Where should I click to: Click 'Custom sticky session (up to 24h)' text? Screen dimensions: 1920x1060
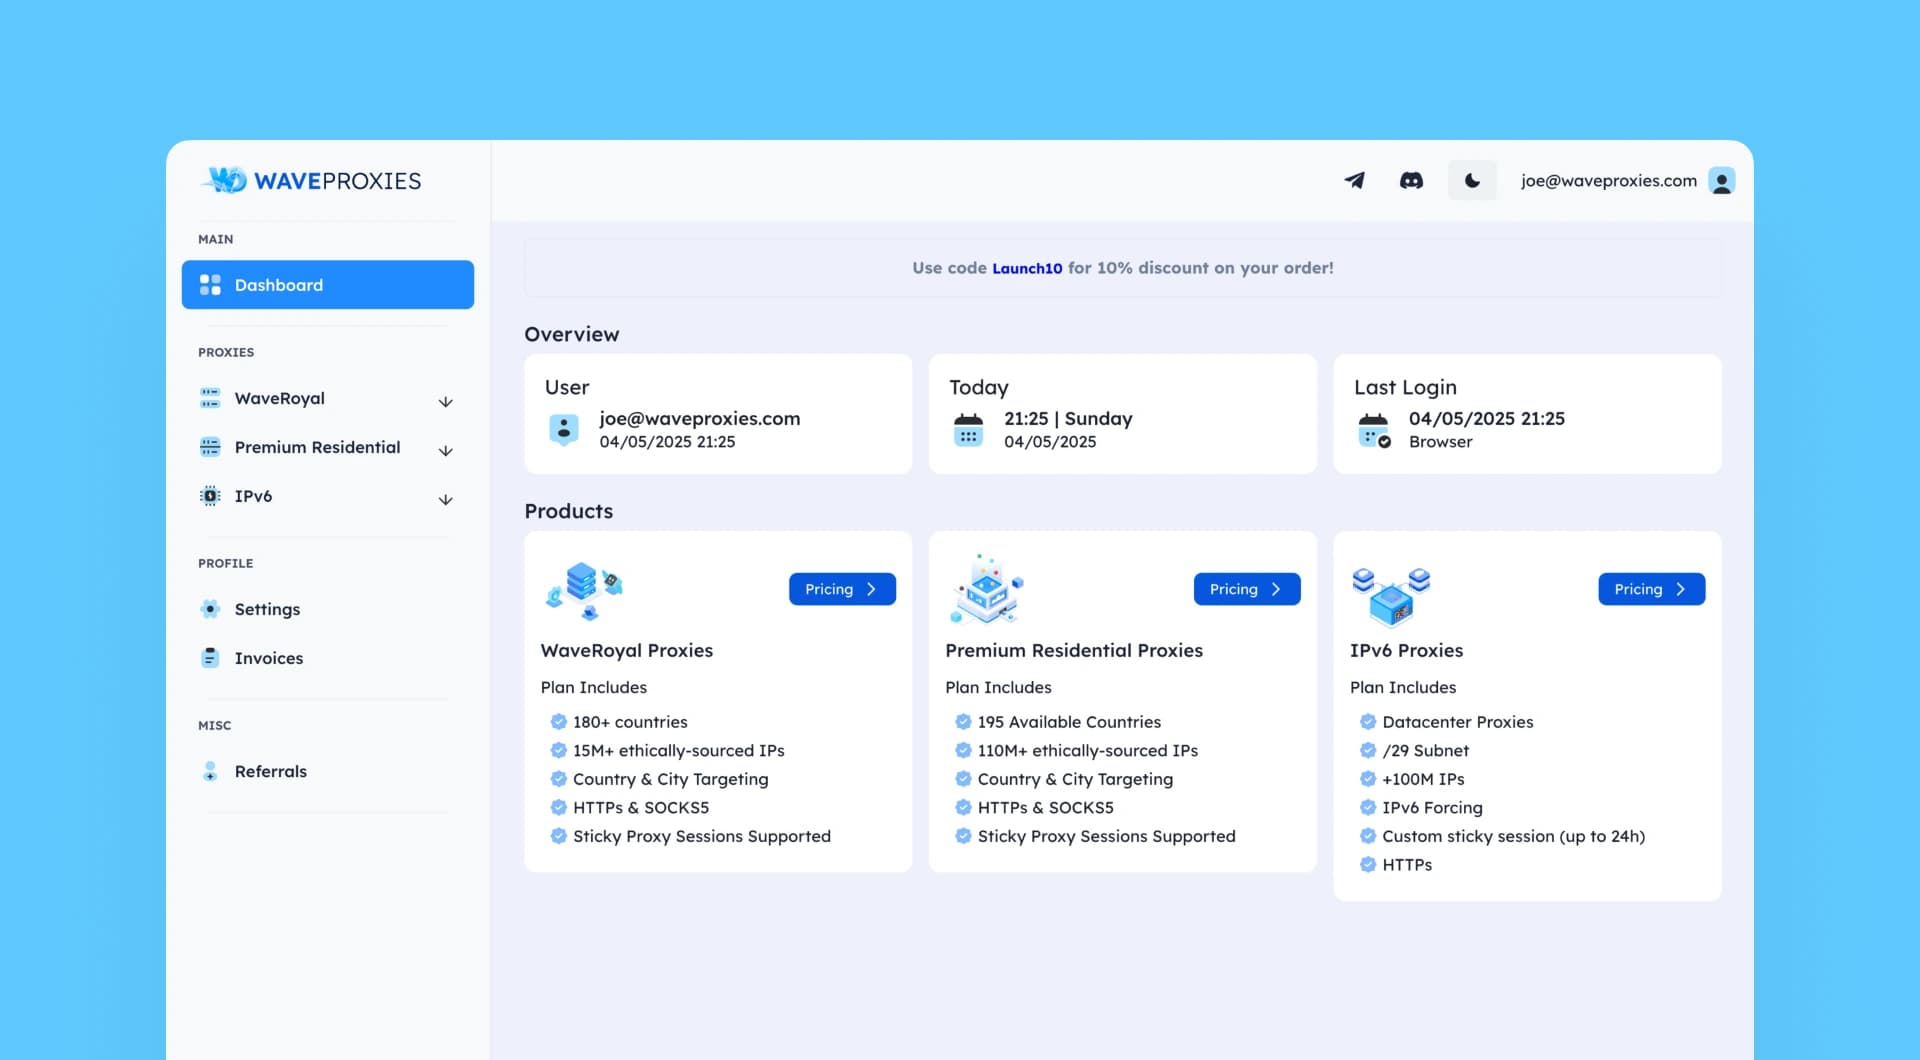(x=1513, y=836)
